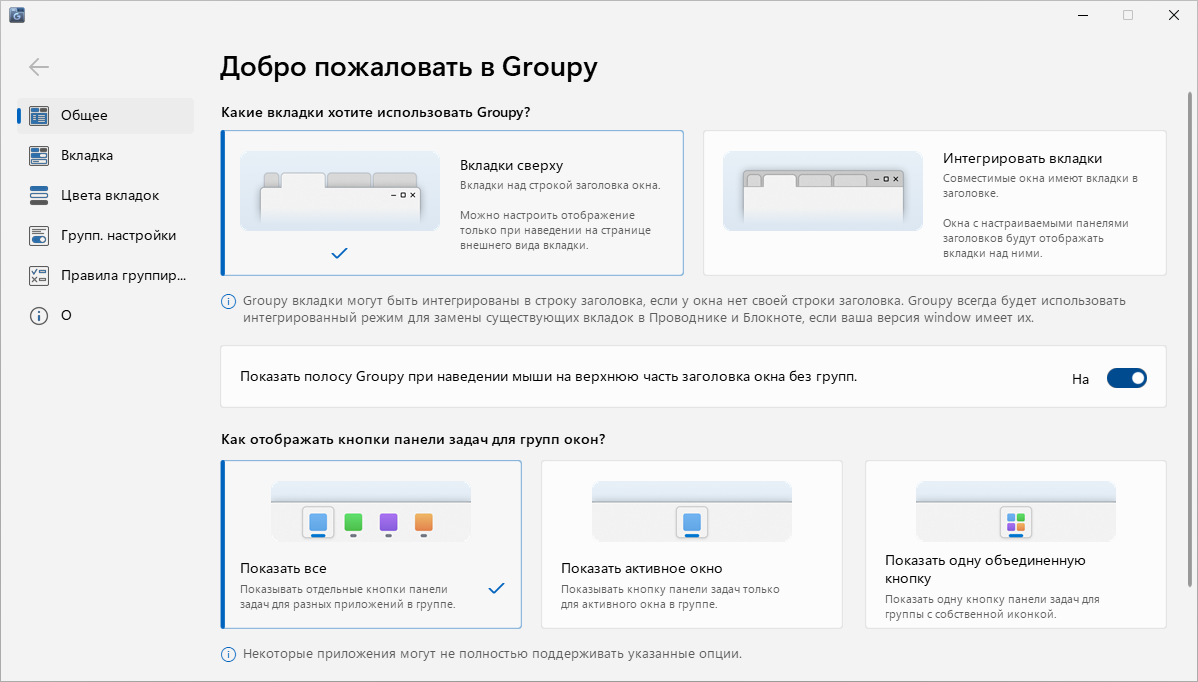Select the Интегрировать вкладки option

pyautogui.click(x=935, y=202)
